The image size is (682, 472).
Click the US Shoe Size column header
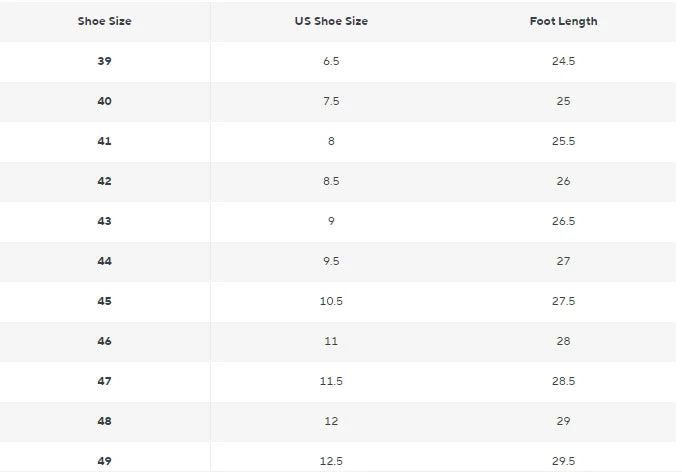point(331,21)
